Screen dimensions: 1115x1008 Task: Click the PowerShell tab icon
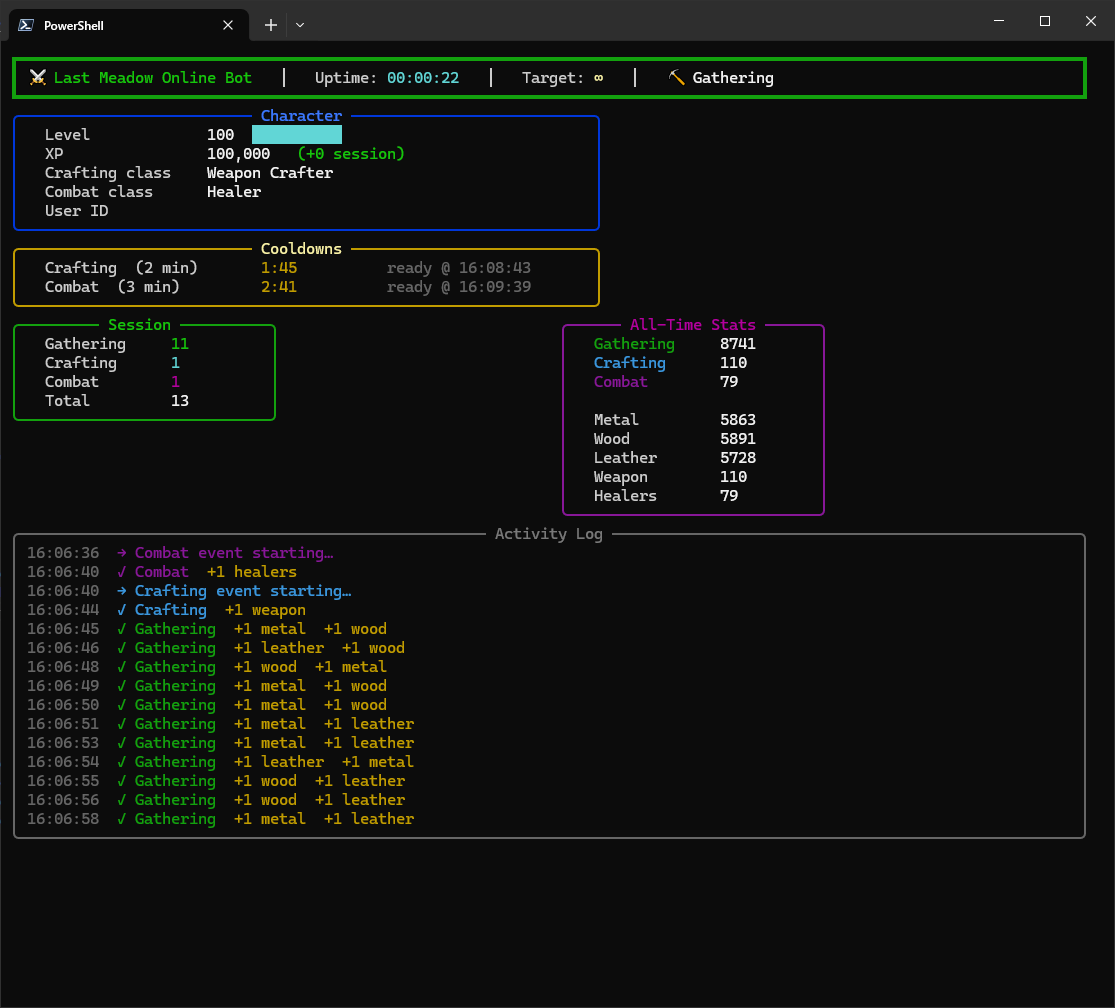pos(26,25)
